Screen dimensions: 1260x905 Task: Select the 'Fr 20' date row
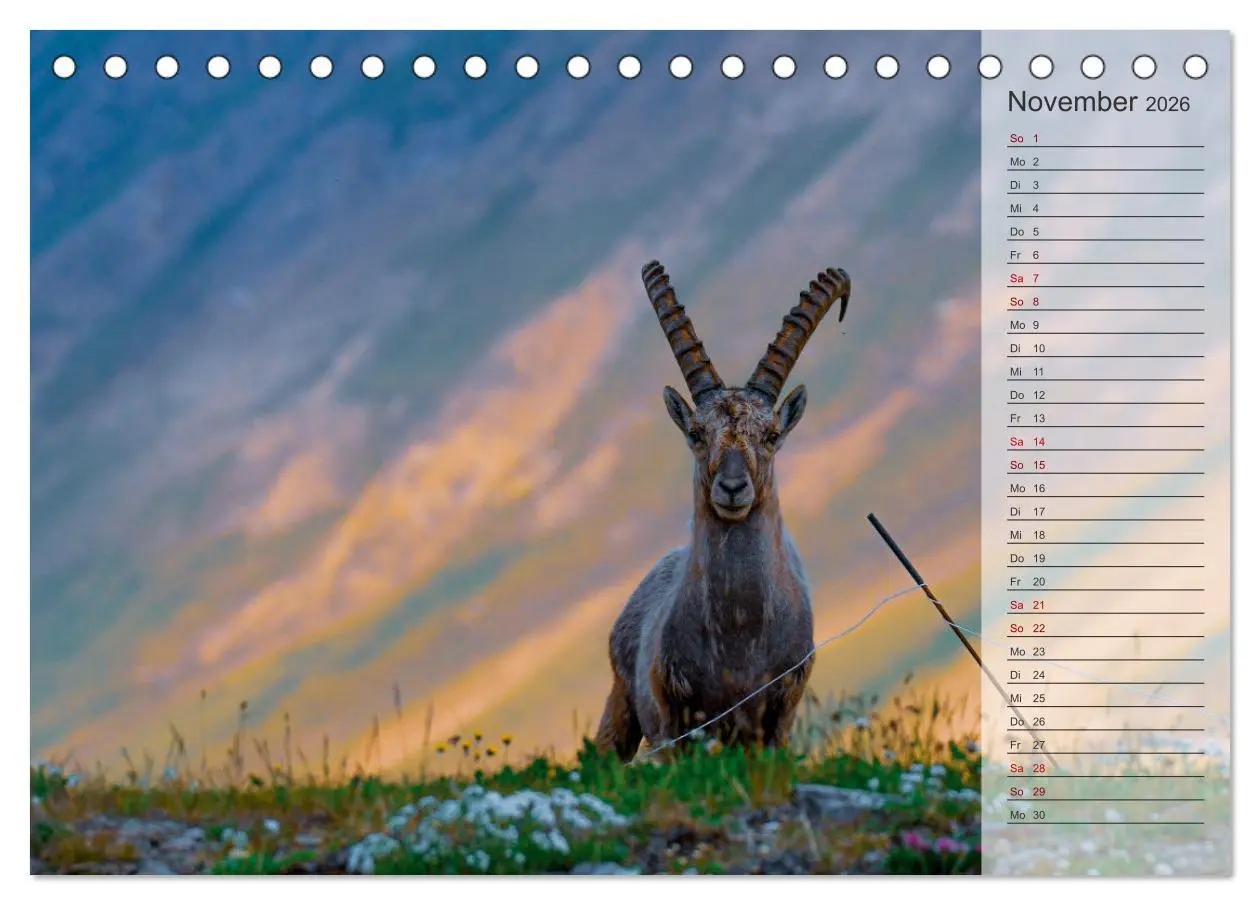(1105, 581)
